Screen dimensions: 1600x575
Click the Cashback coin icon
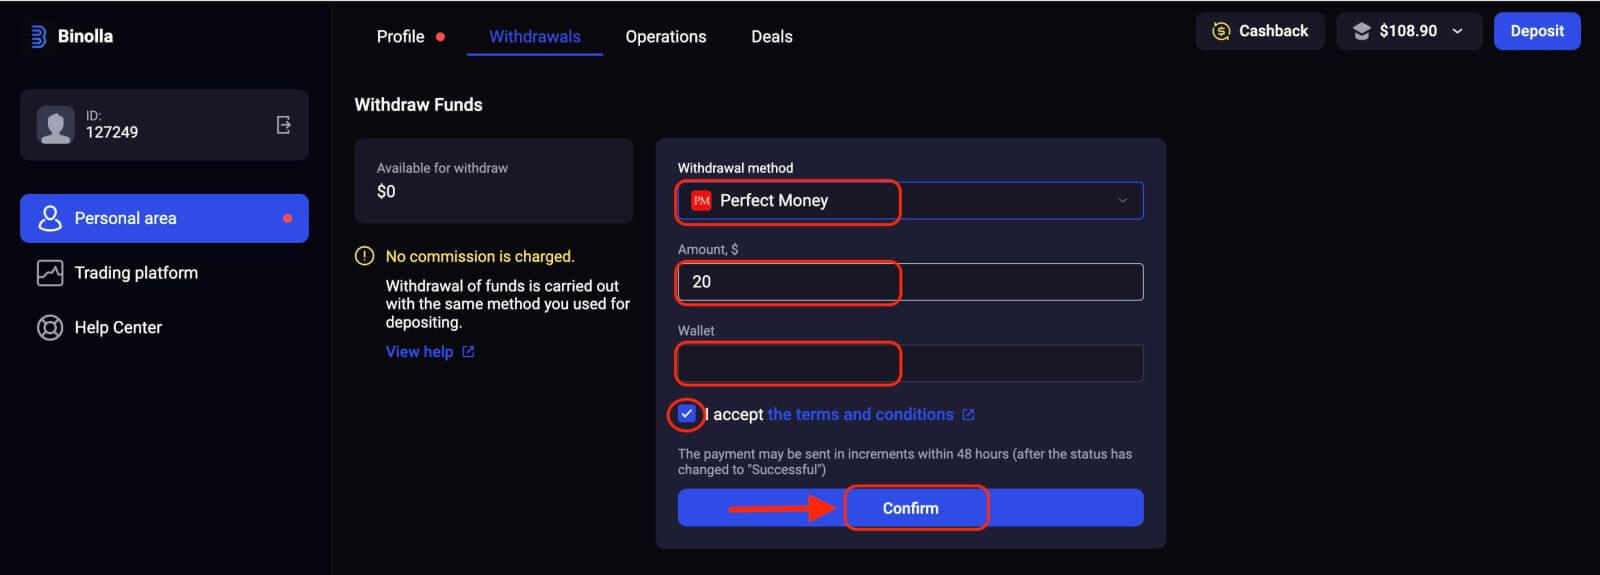point(1221,31)
